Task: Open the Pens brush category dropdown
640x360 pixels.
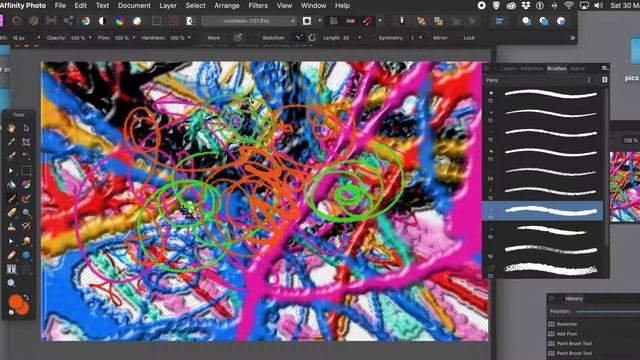Action: 538,80
